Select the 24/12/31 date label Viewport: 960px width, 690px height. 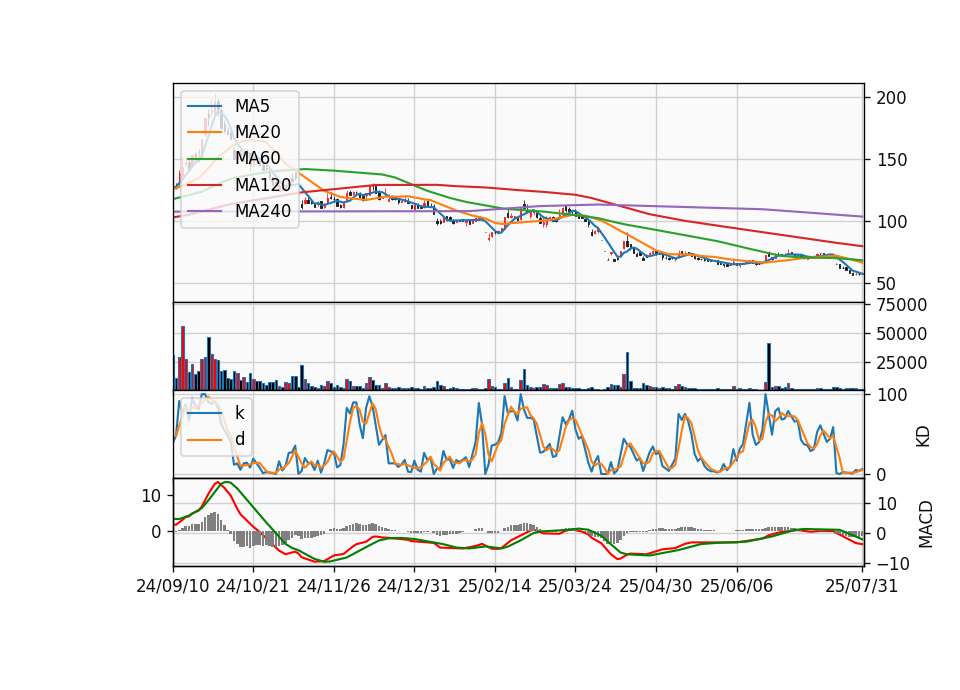(414, 586)
